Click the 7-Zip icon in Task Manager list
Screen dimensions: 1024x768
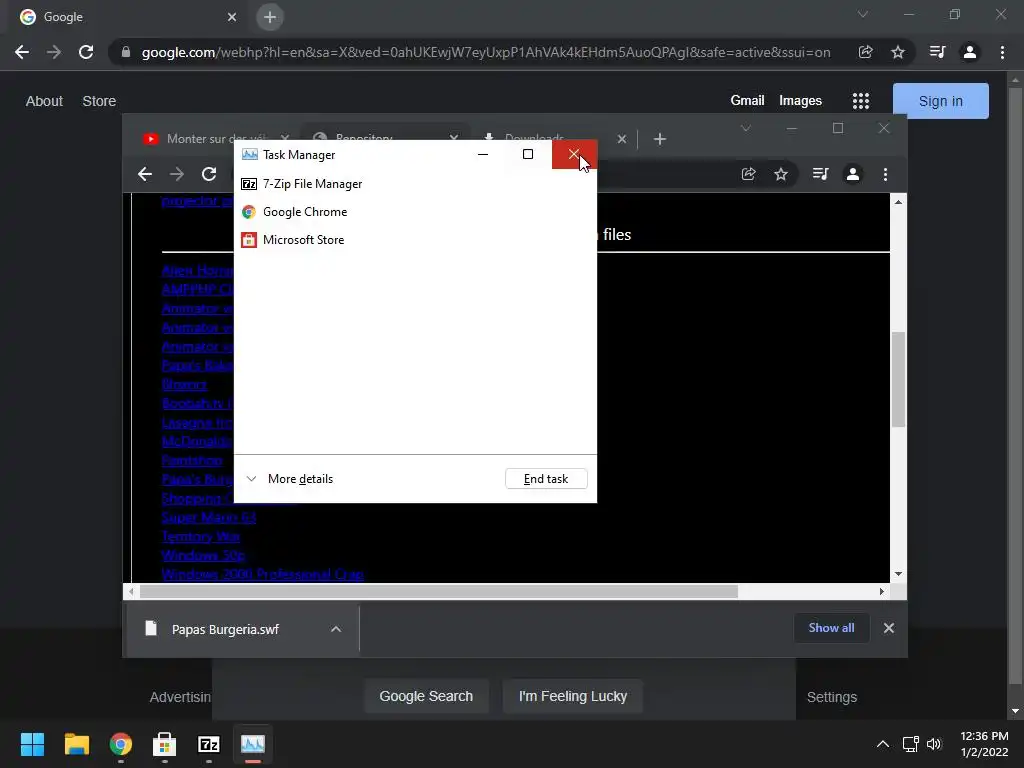(249, 184)
